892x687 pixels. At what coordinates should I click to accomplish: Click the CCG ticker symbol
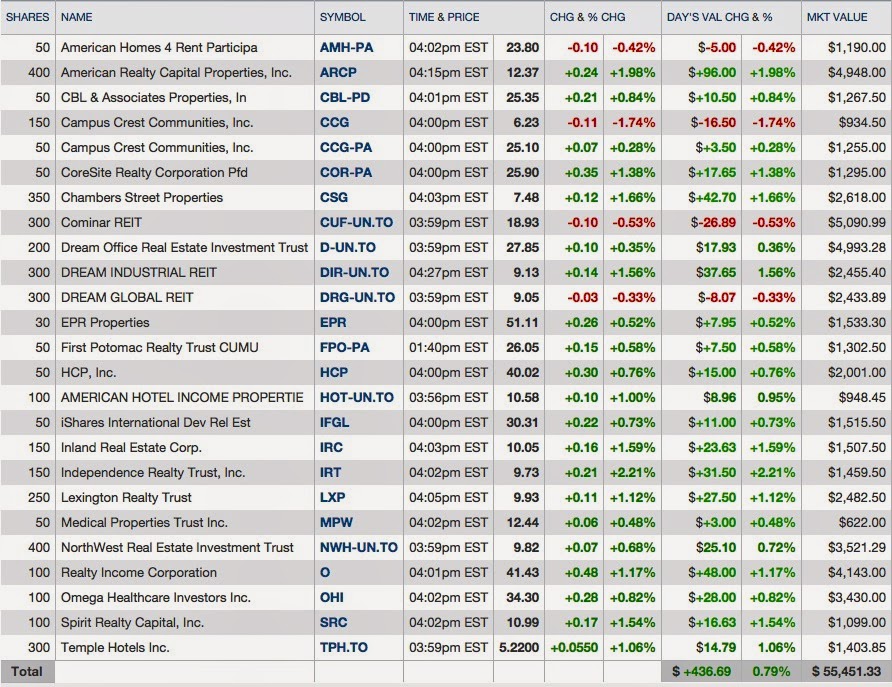334,123
